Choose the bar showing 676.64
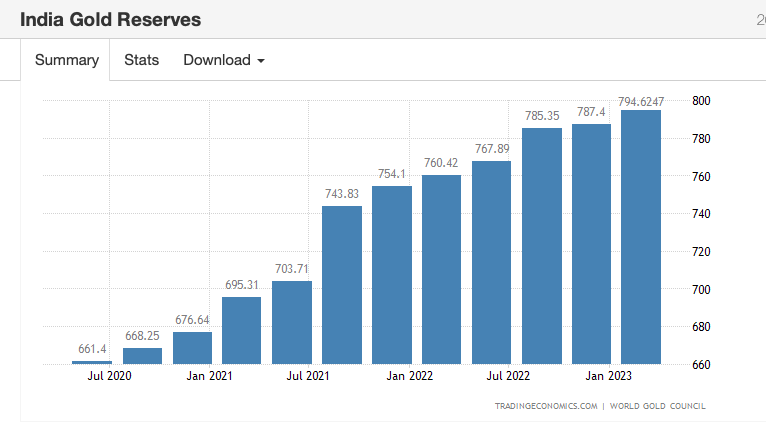 pos(192,348)
